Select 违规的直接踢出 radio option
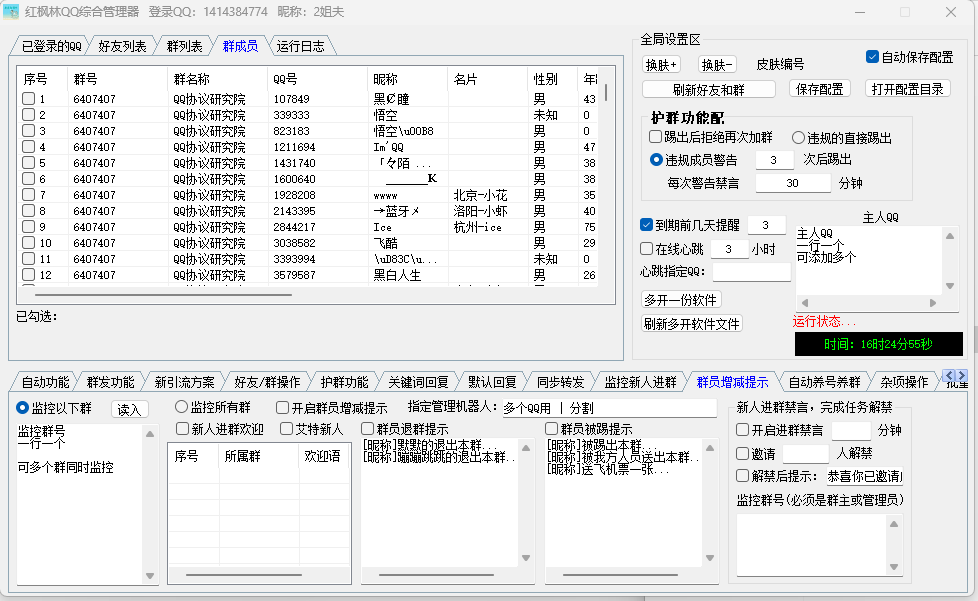Screen dimensions: 978x601 [x=799, y=137]
